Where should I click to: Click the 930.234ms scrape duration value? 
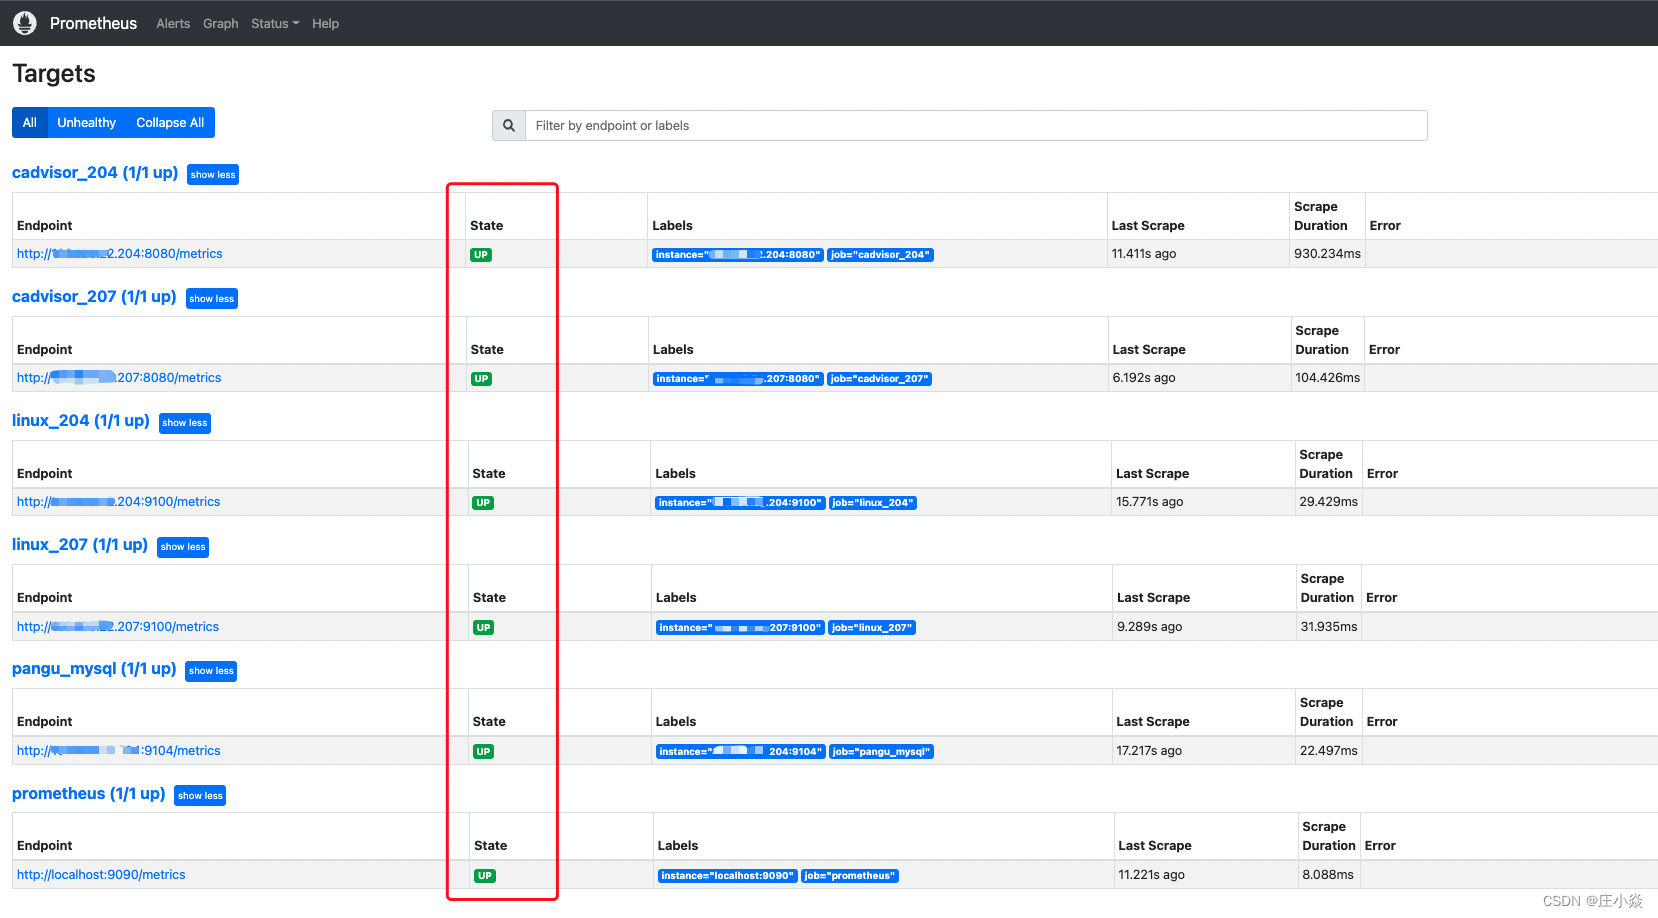pyautogui.click(x=1327, y=254)
